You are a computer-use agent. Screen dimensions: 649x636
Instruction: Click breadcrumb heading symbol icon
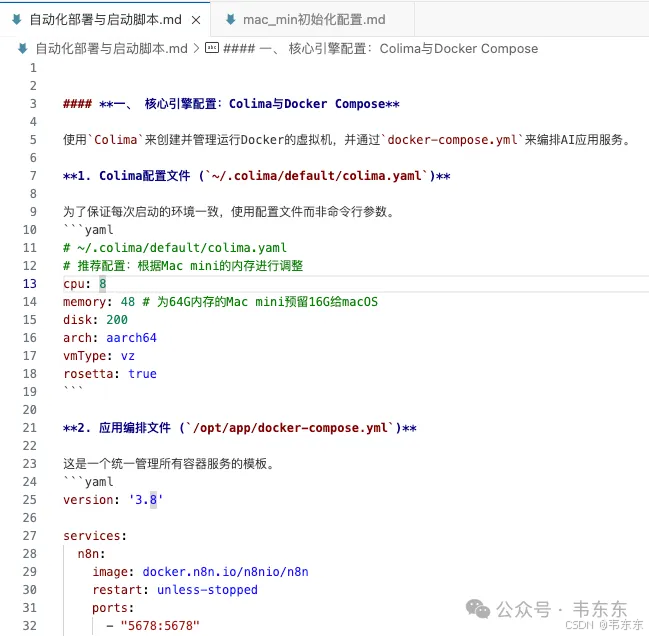(x=212, y=48)
